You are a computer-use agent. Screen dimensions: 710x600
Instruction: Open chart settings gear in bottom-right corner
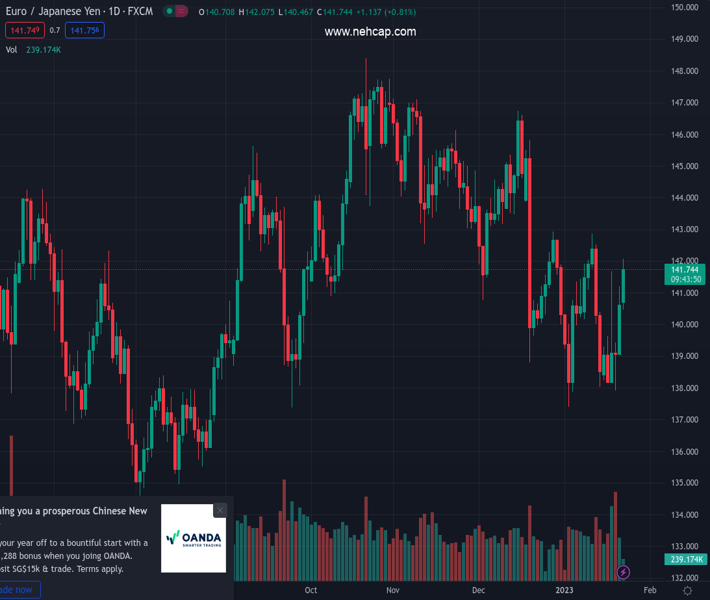(687, 591)
